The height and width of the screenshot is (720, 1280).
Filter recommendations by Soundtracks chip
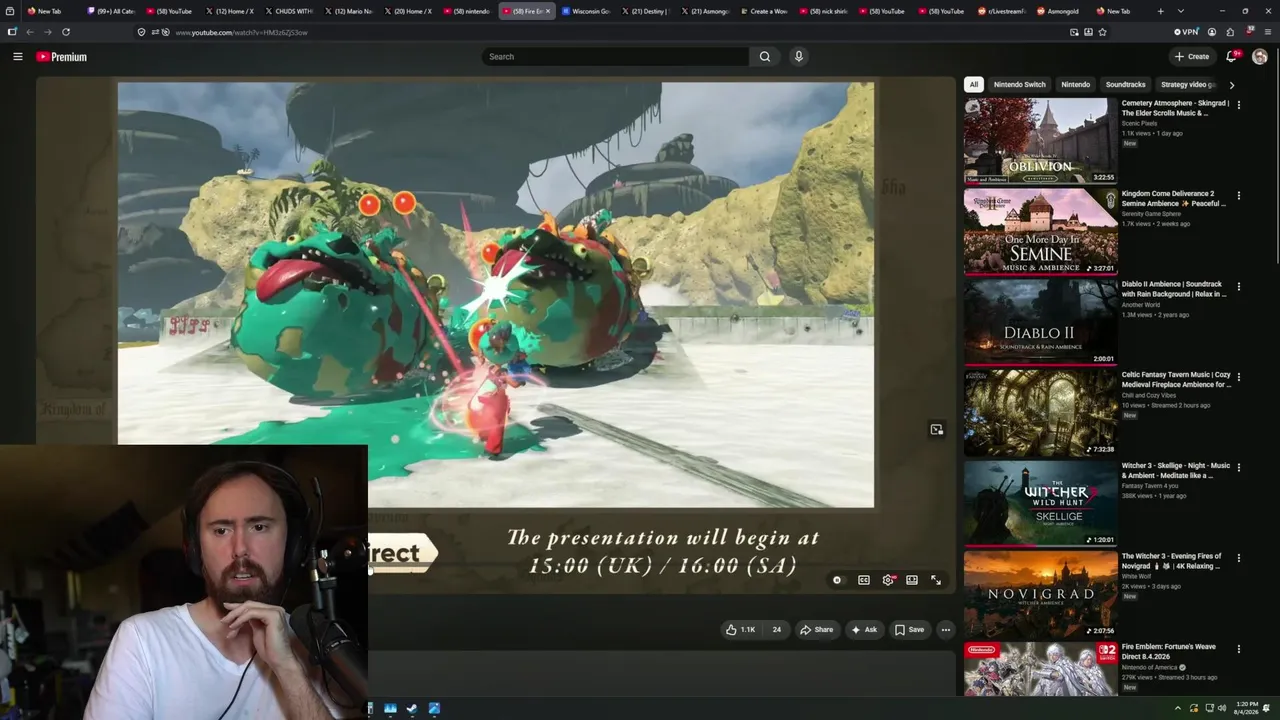(x=1125, y=85)
